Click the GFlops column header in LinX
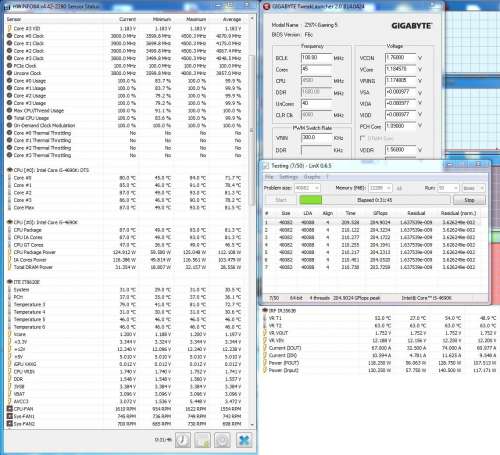The height and width of the screenshot is (455, 500). (x=380, y=213)
